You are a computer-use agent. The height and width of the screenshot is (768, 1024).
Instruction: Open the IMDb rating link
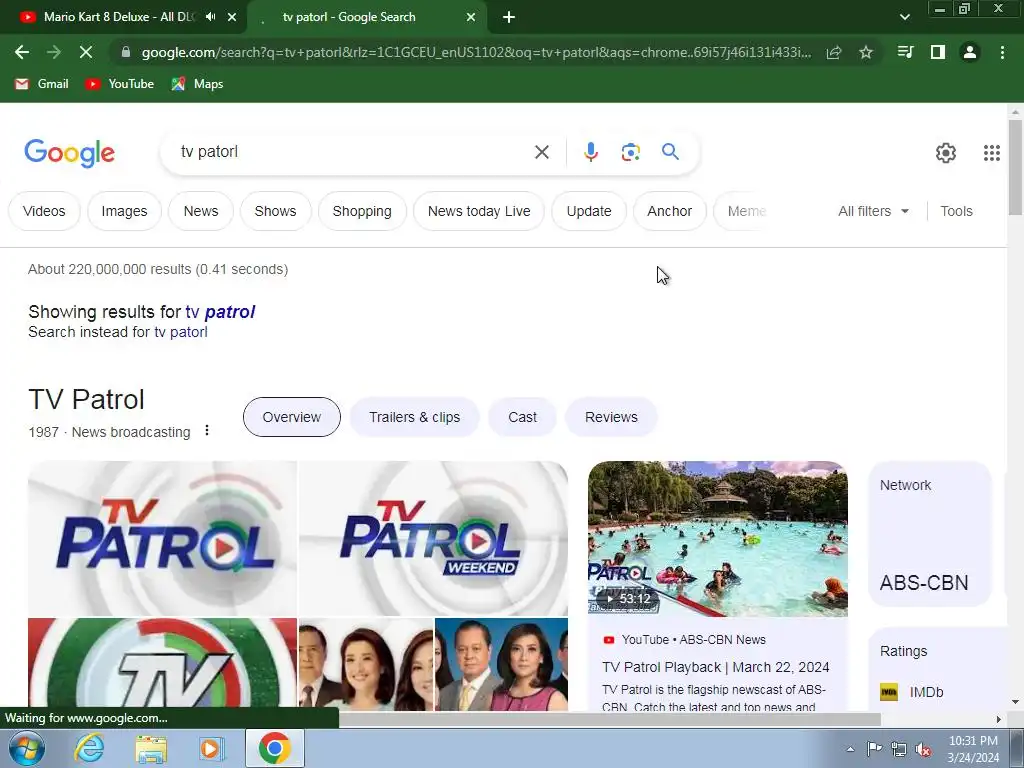pyautogui.click(x=912, y=692)
